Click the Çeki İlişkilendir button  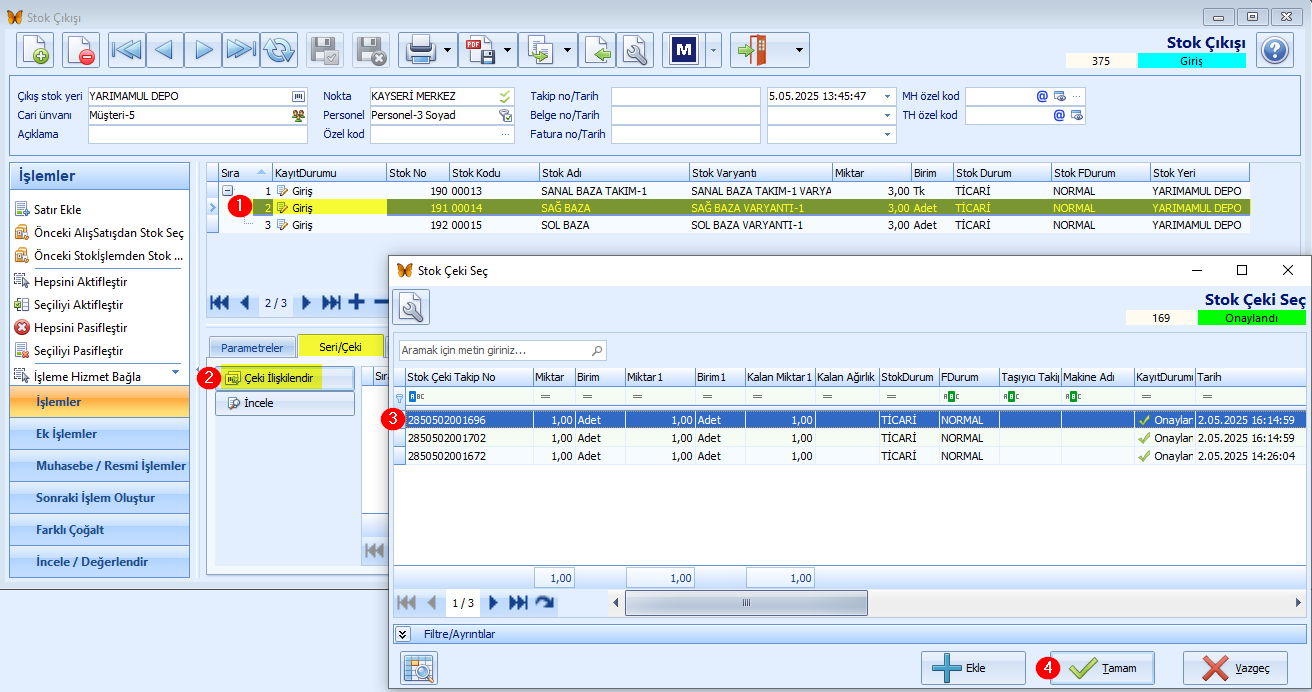[x=285, y=378]
